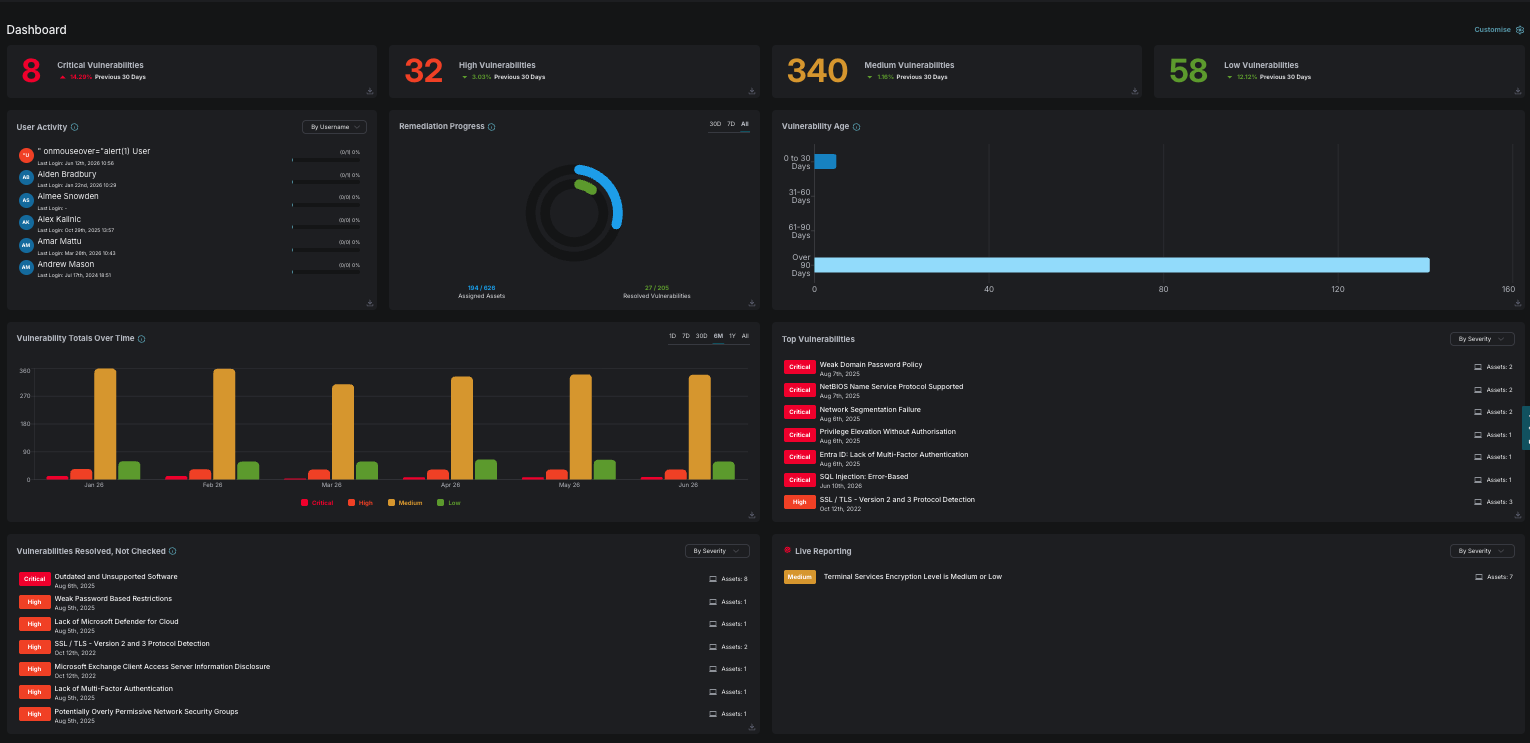1530x743 pixels.
Task: Click the red Live Reporting indicator dot
Action: click(x=787, y=550)
